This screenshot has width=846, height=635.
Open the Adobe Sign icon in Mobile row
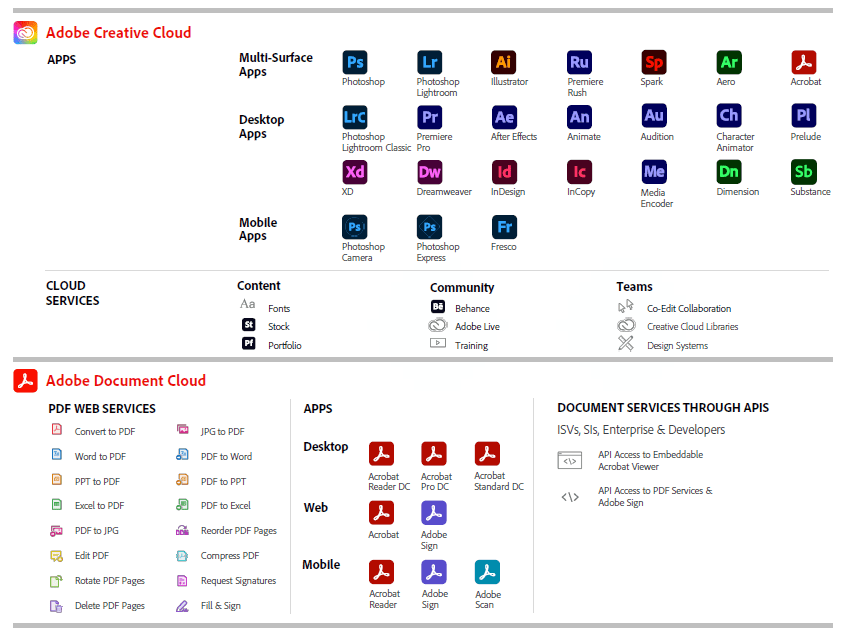tap(434, 572)
